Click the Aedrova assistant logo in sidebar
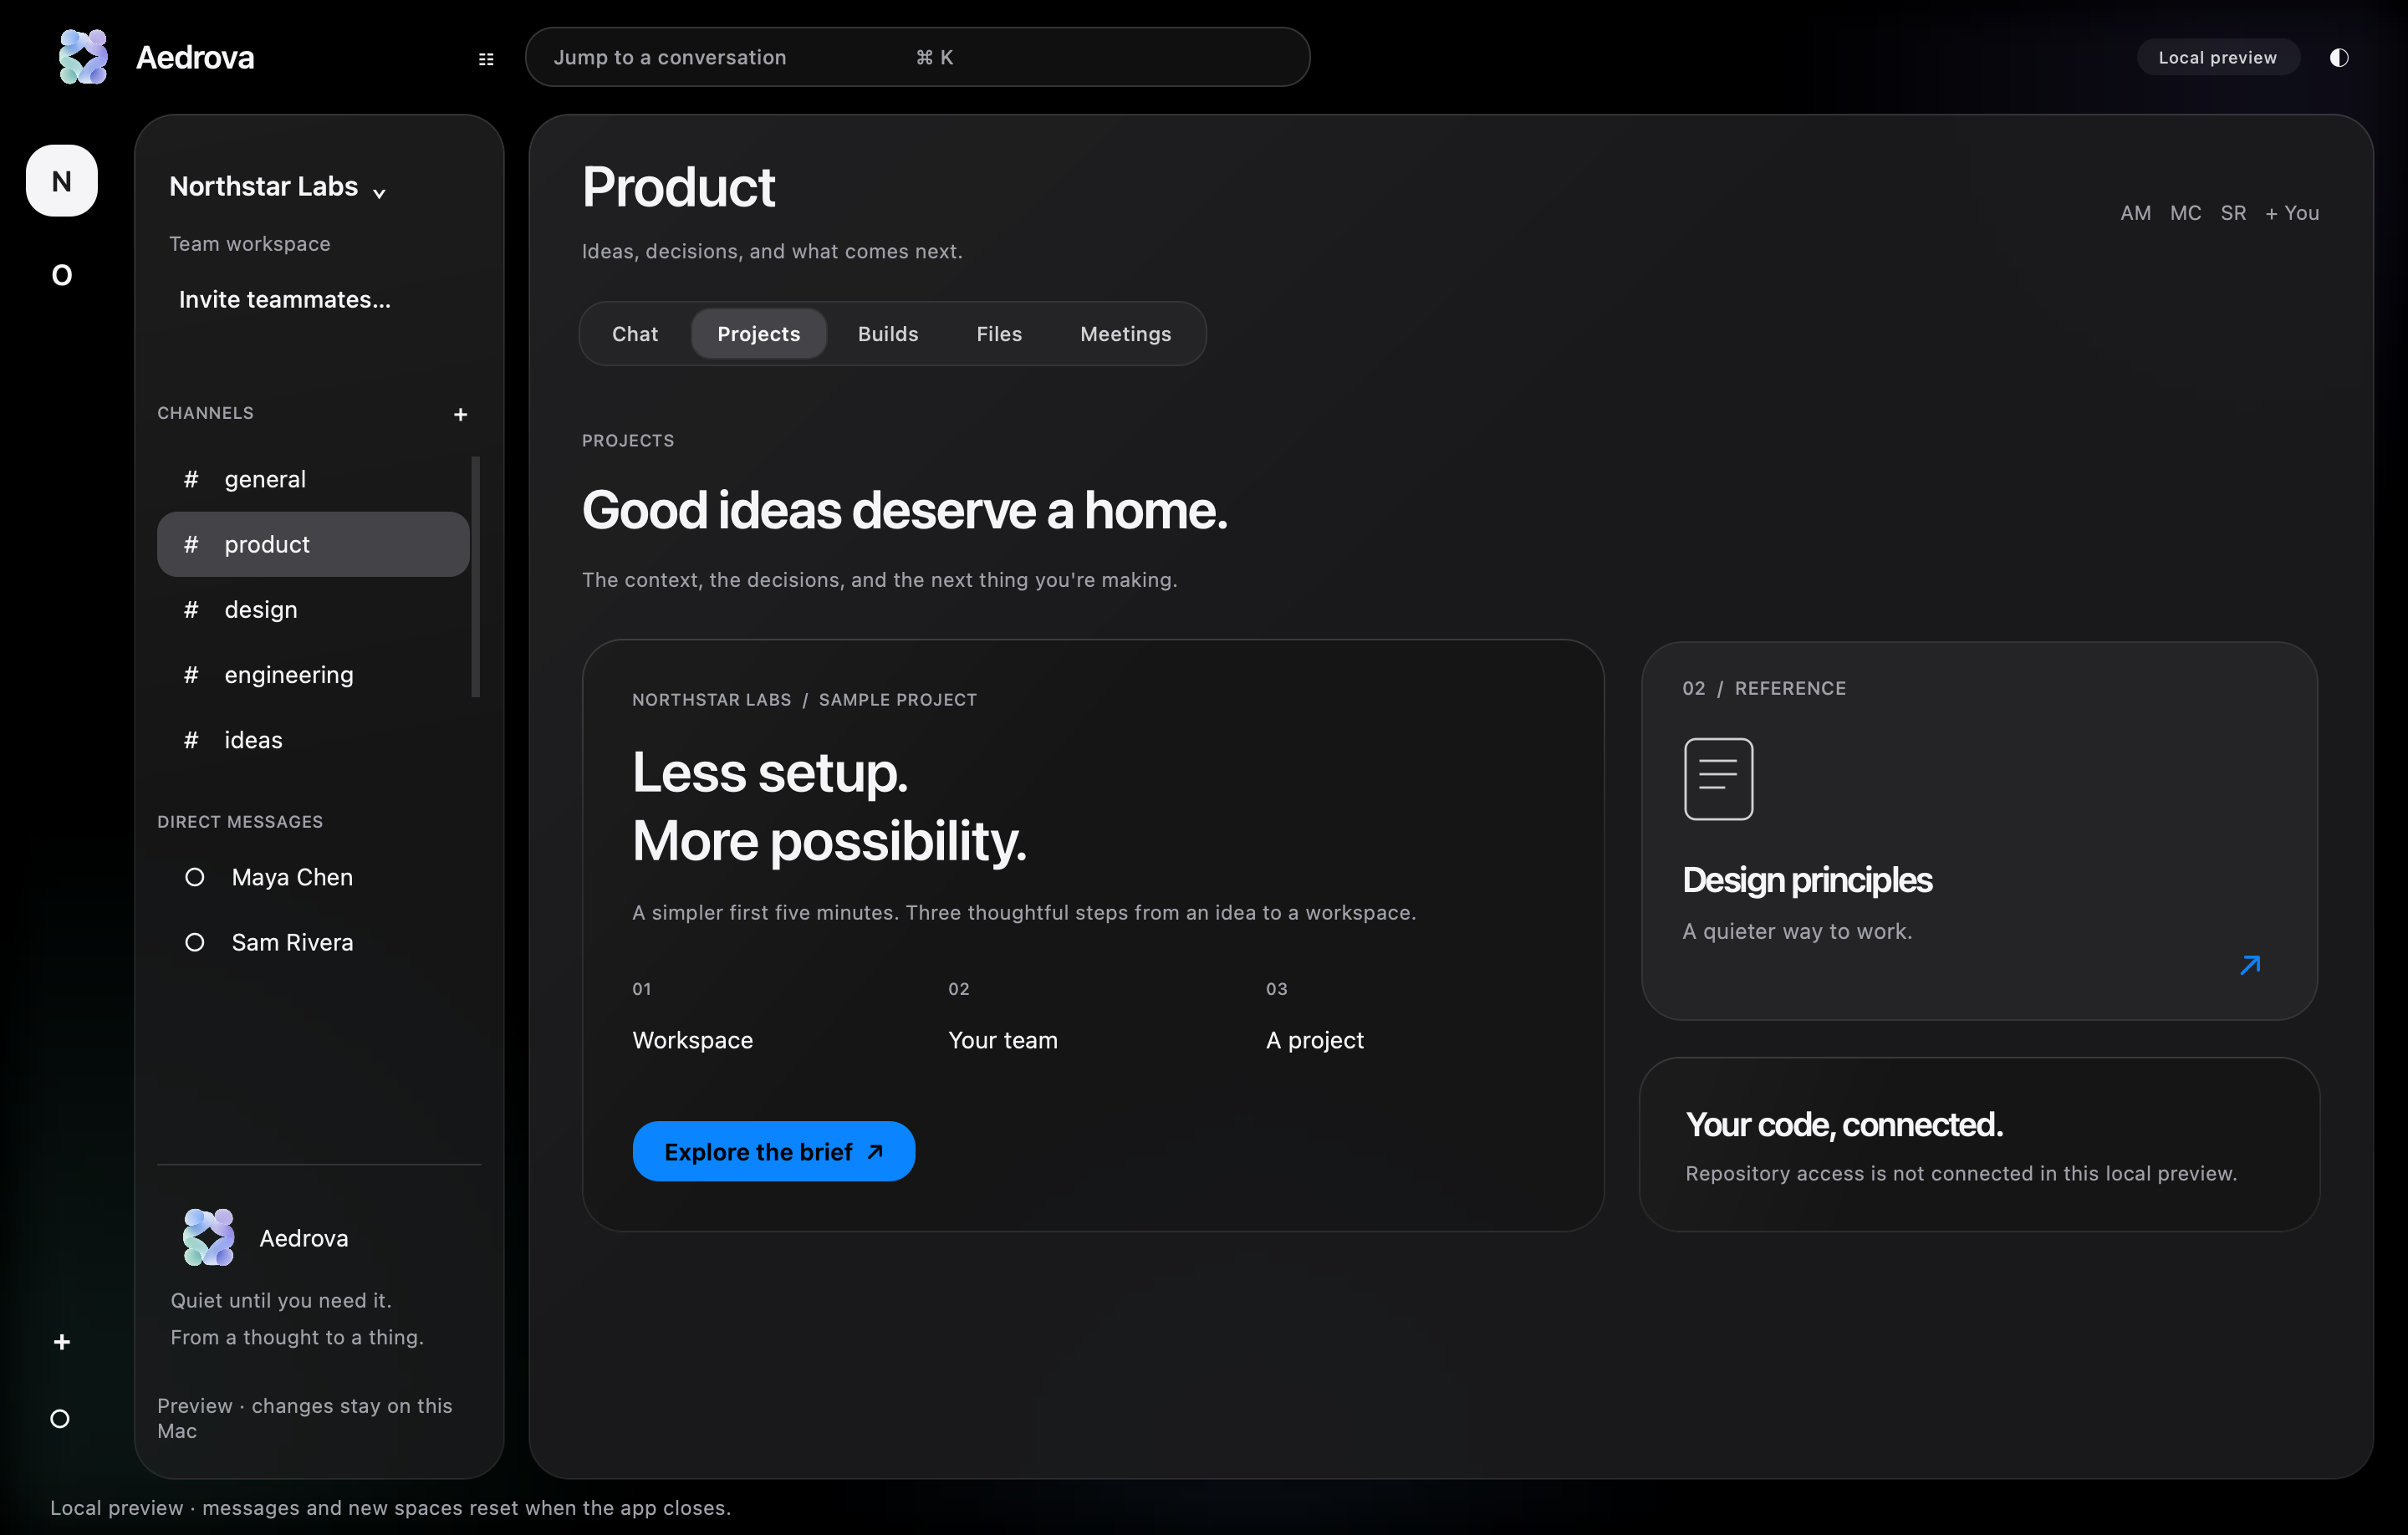Screen dimensions: 2408x1535 pos(208,1237)
